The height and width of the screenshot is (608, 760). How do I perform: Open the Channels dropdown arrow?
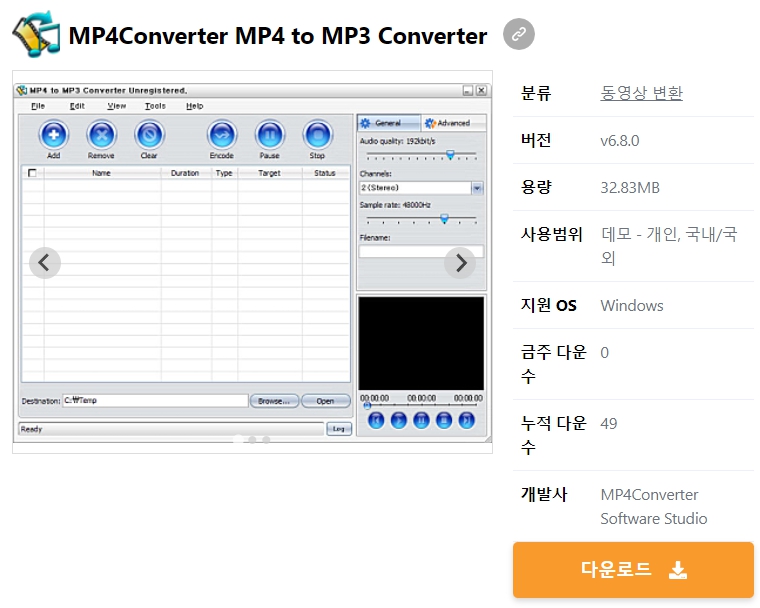[x=477, y=188]
